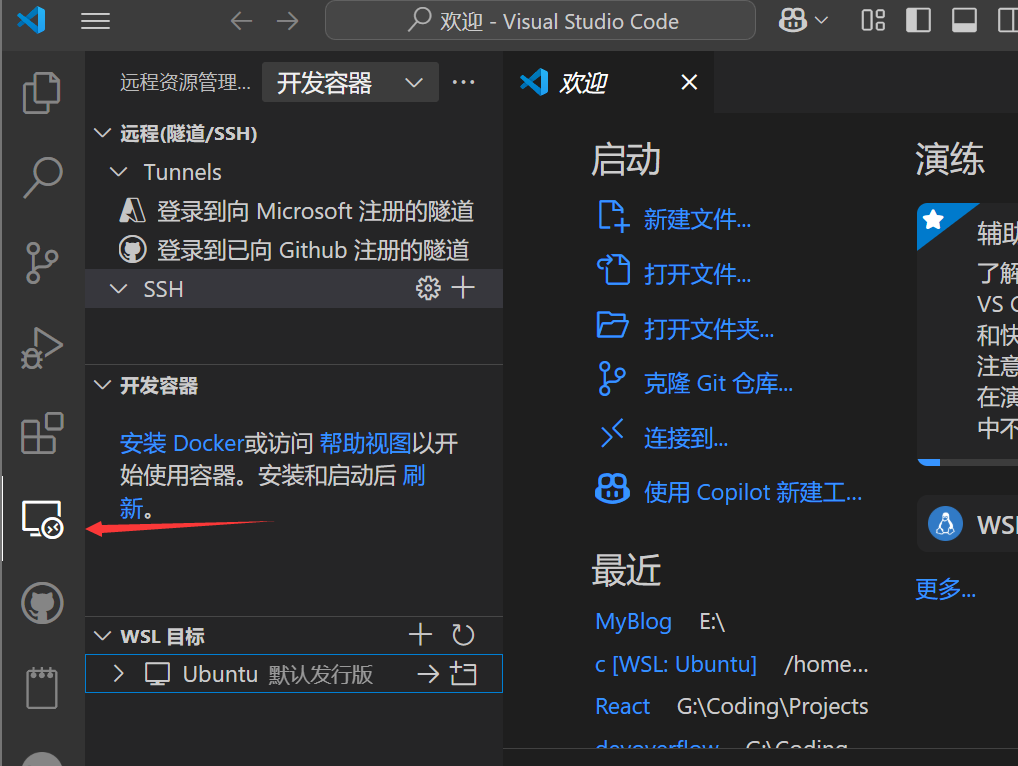Open the hamburger menu
Image resolution: width=1018 pixels, height=766 pixels.
point(95,20)
